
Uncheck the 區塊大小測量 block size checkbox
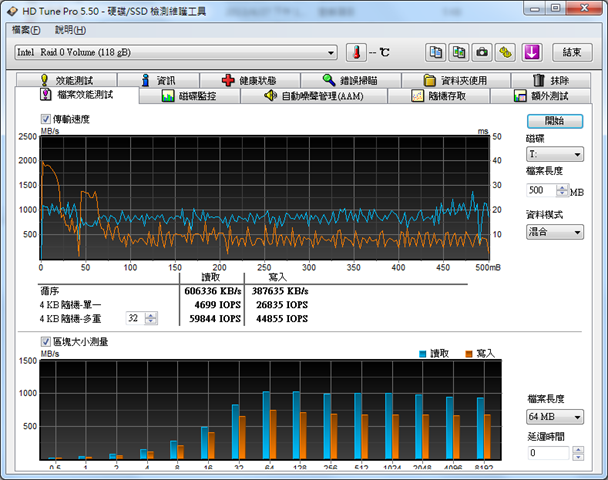[45, 342]
